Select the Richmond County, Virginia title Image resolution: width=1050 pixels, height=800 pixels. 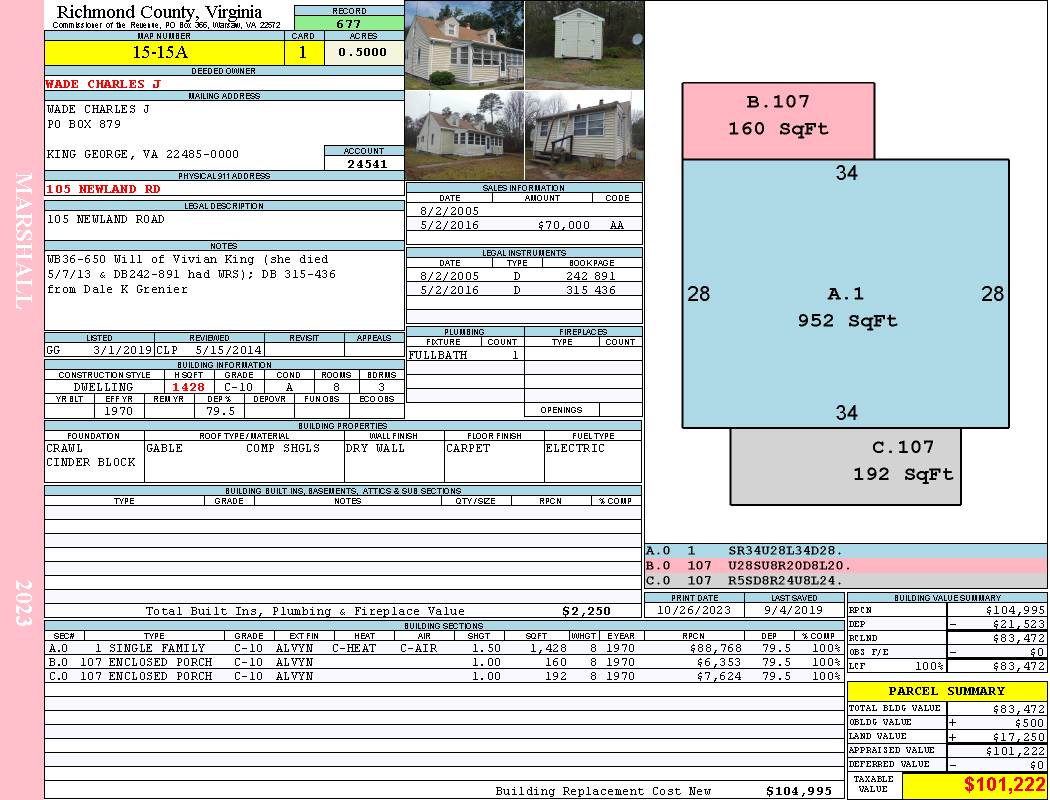point(159,12)
